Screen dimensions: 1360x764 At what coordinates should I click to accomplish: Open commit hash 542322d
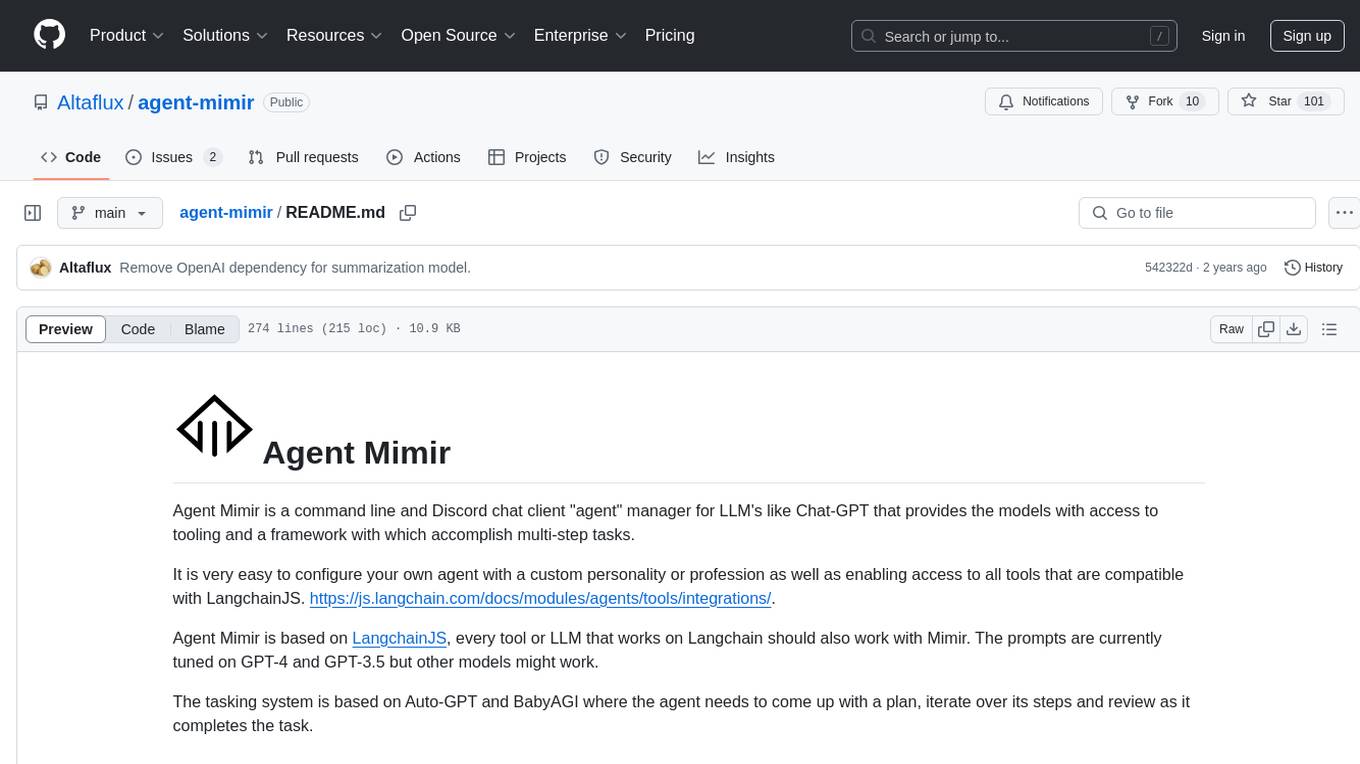(1168, 268)
